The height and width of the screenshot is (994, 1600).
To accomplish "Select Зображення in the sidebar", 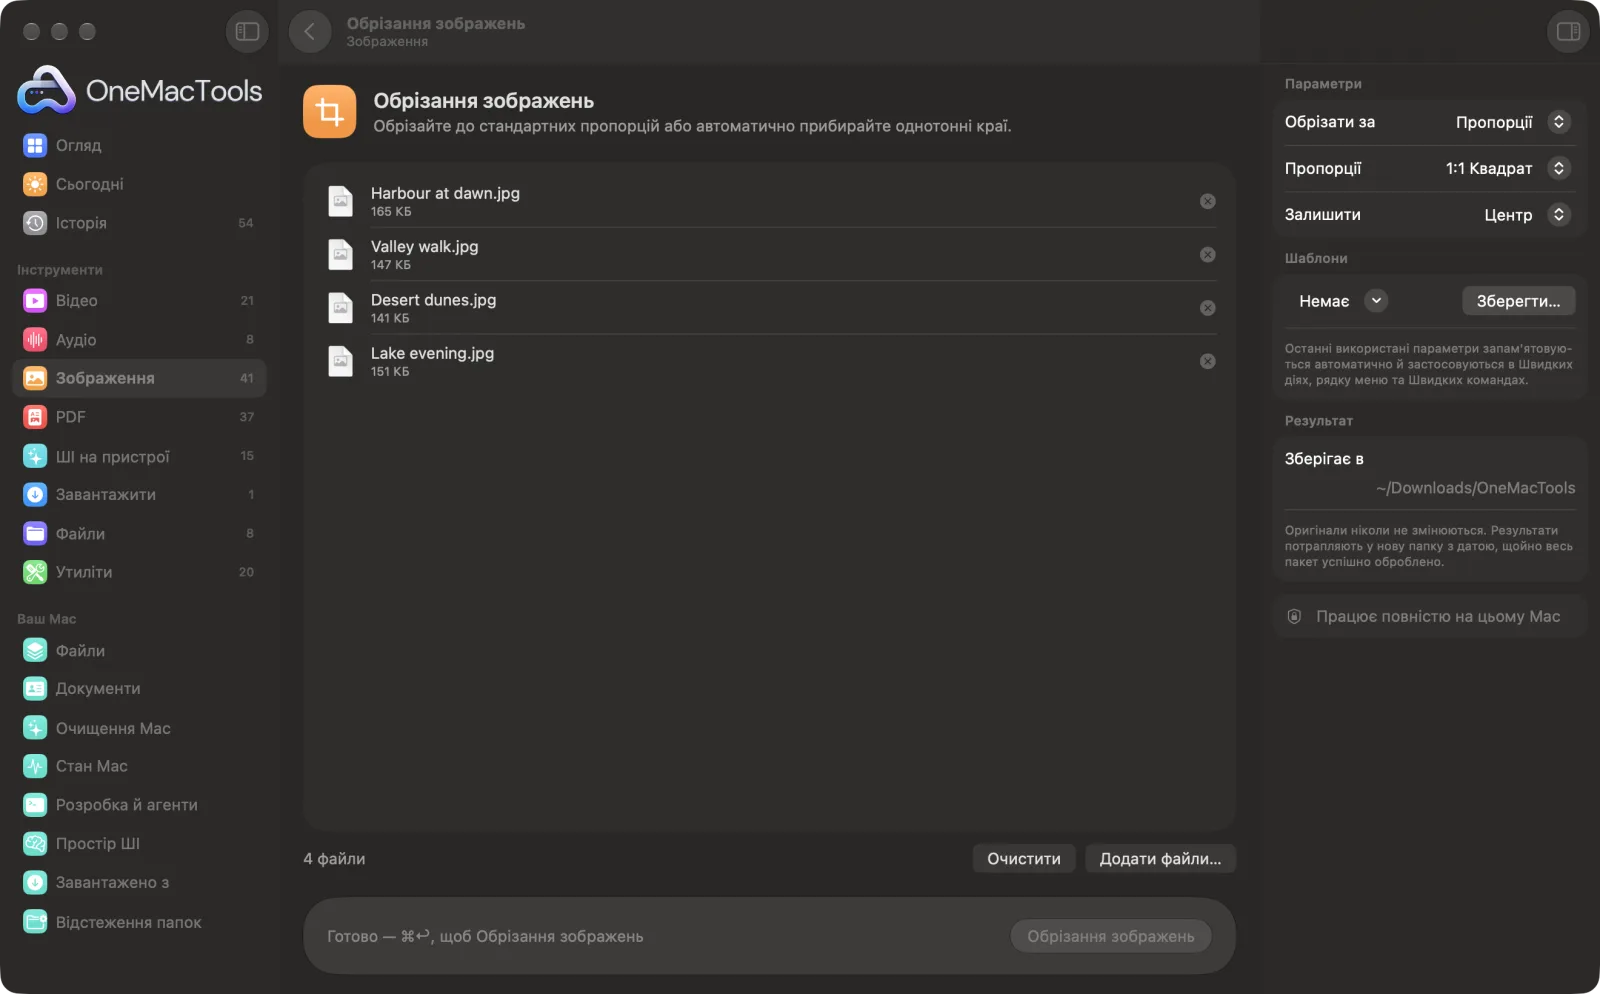I will pyautogui.click(x=139, y=378).
